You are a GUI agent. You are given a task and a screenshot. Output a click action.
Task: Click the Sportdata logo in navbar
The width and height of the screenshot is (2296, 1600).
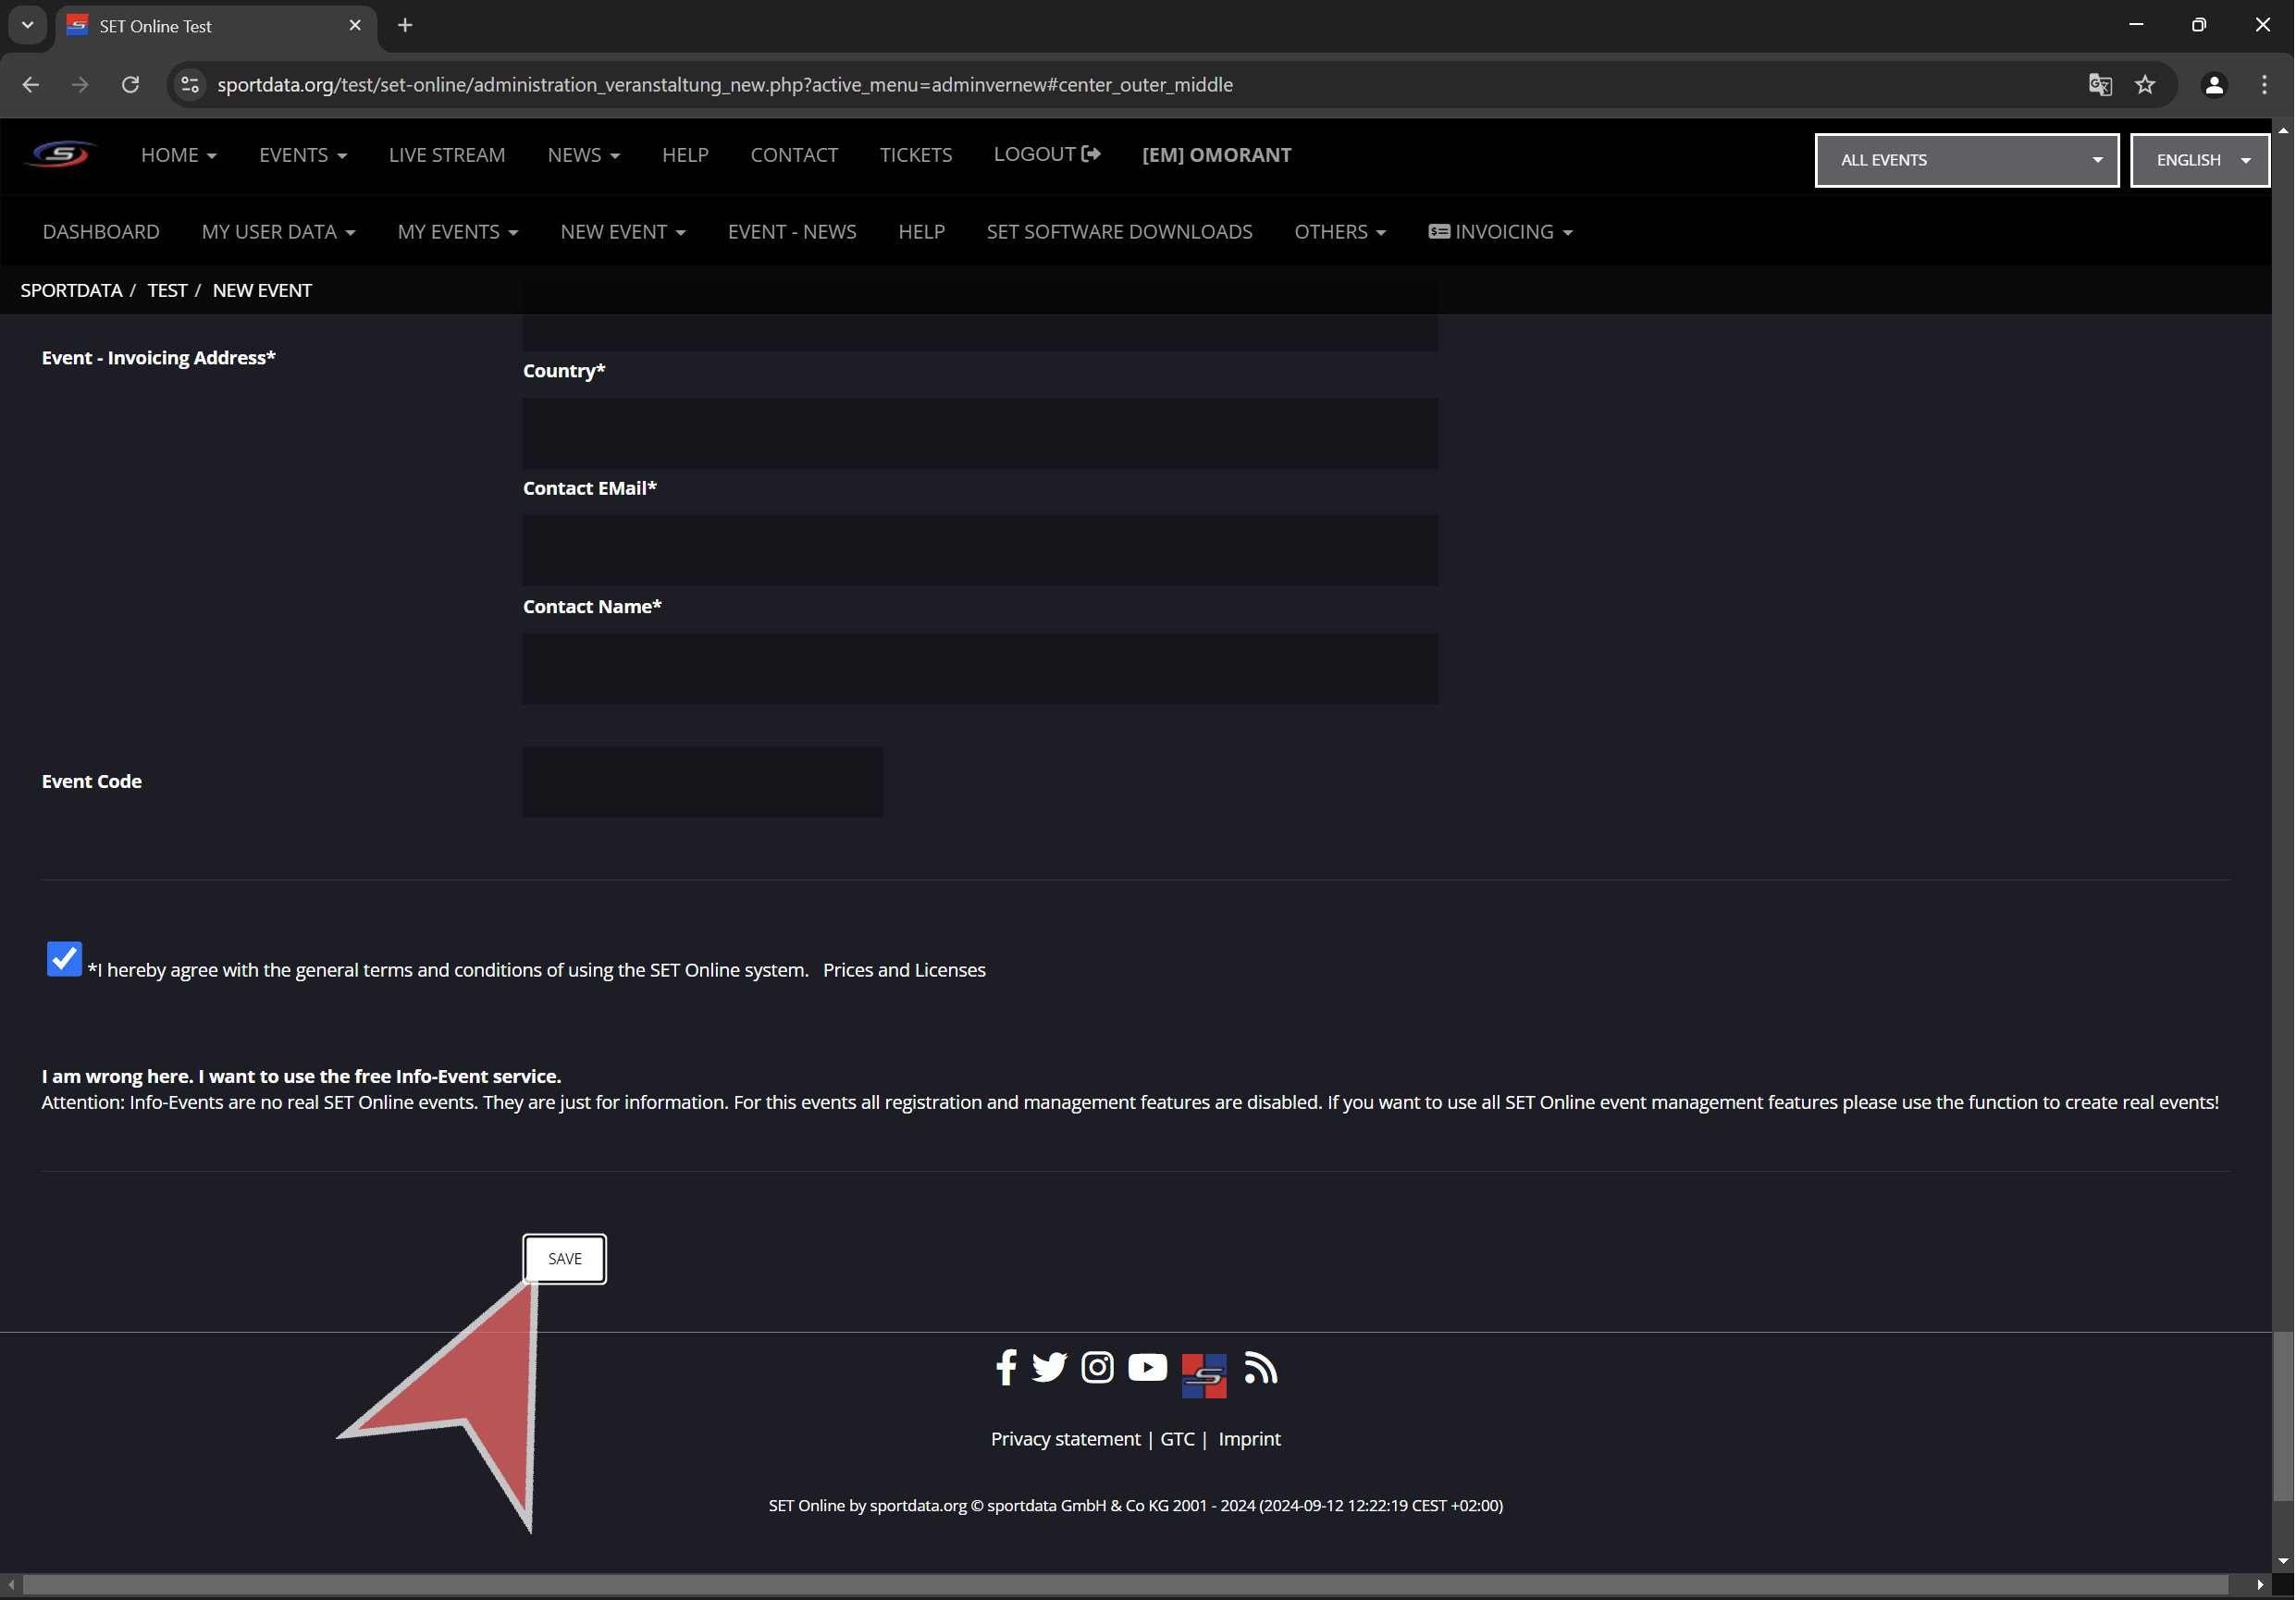(61, 155)
